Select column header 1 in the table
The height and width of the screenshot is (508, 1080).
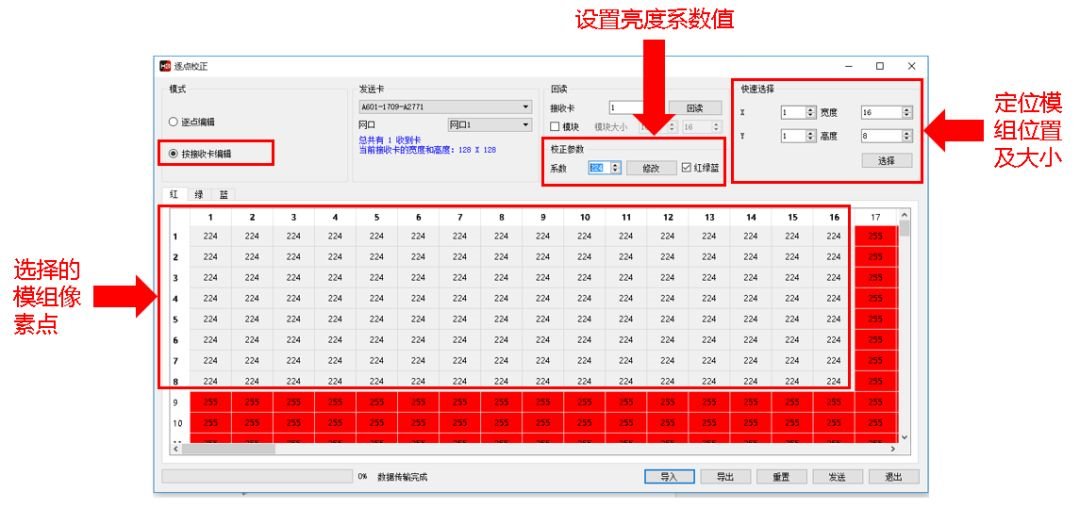[x=211, y=218]
